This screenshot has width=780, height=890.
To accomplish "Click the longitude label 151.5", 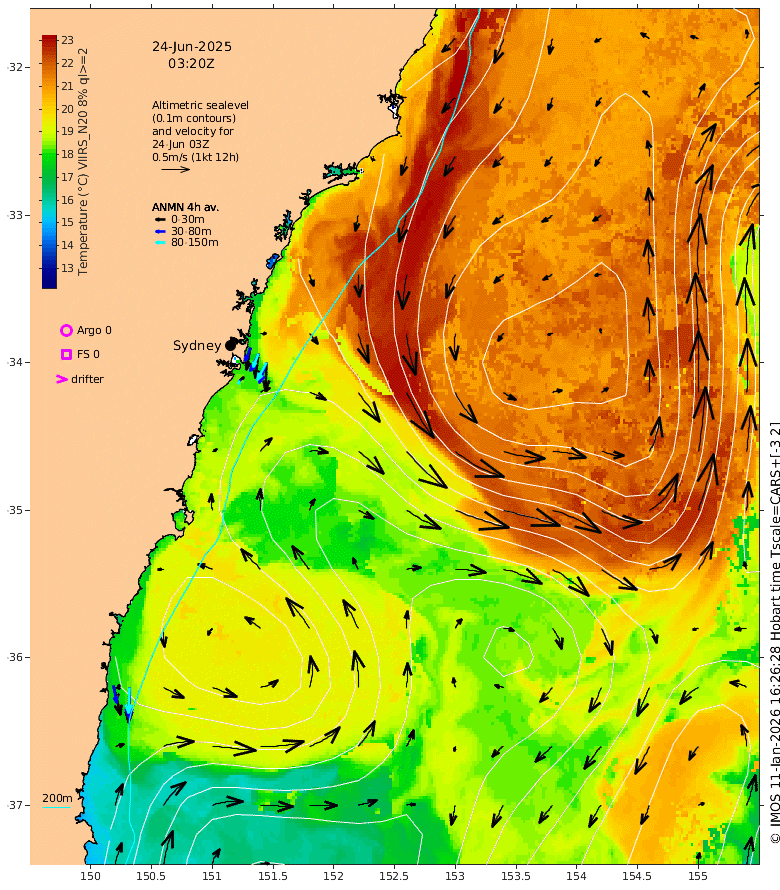I will point(272,876).
